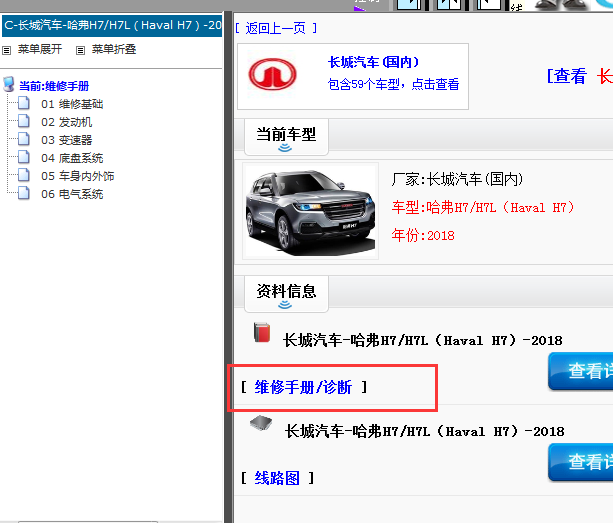Select the 当前车型 tab header
The image size is (613, 523).
tap(286, 137)
